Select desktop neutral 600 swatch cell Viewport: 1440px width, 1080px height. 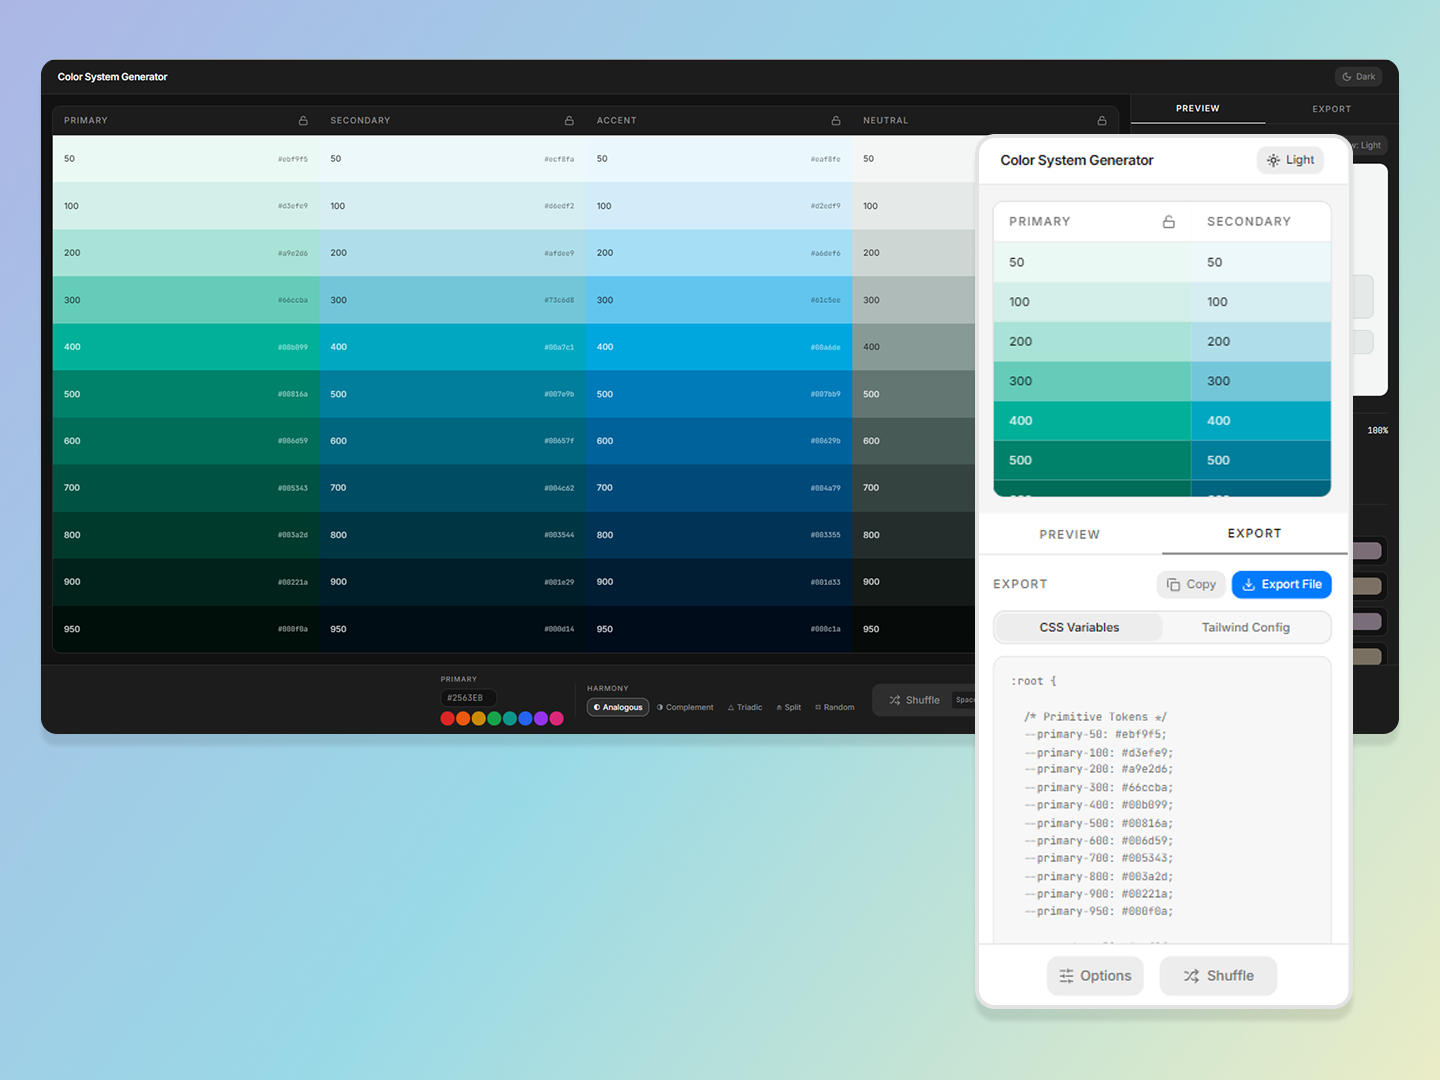914,441
